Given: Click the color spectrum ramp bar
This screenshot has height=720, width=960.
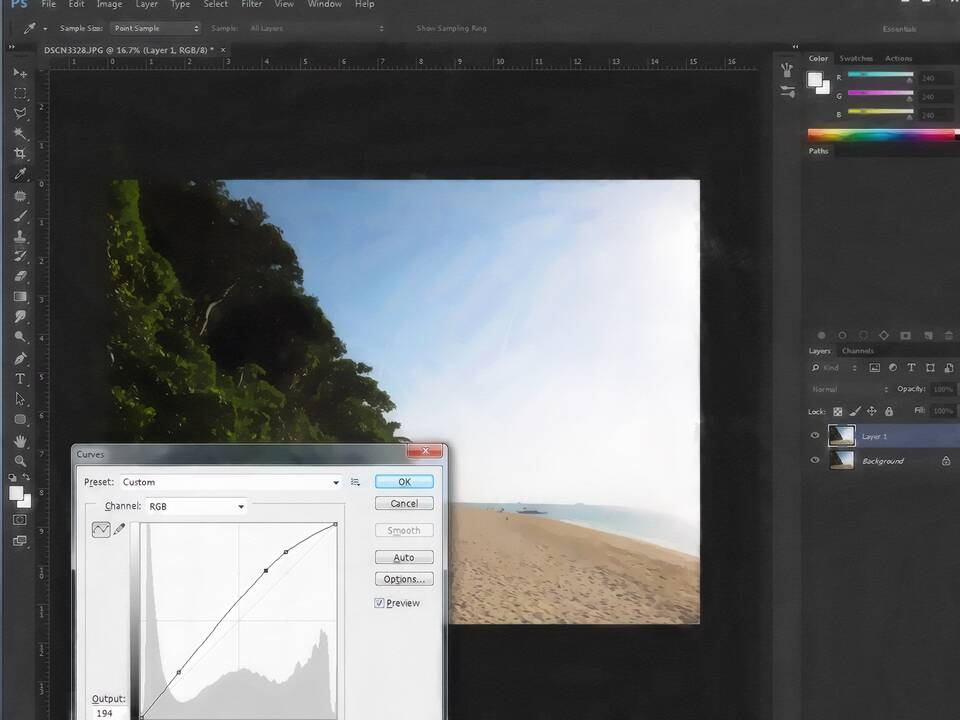Looking at the screenshot, I should (x=880, y=135).
